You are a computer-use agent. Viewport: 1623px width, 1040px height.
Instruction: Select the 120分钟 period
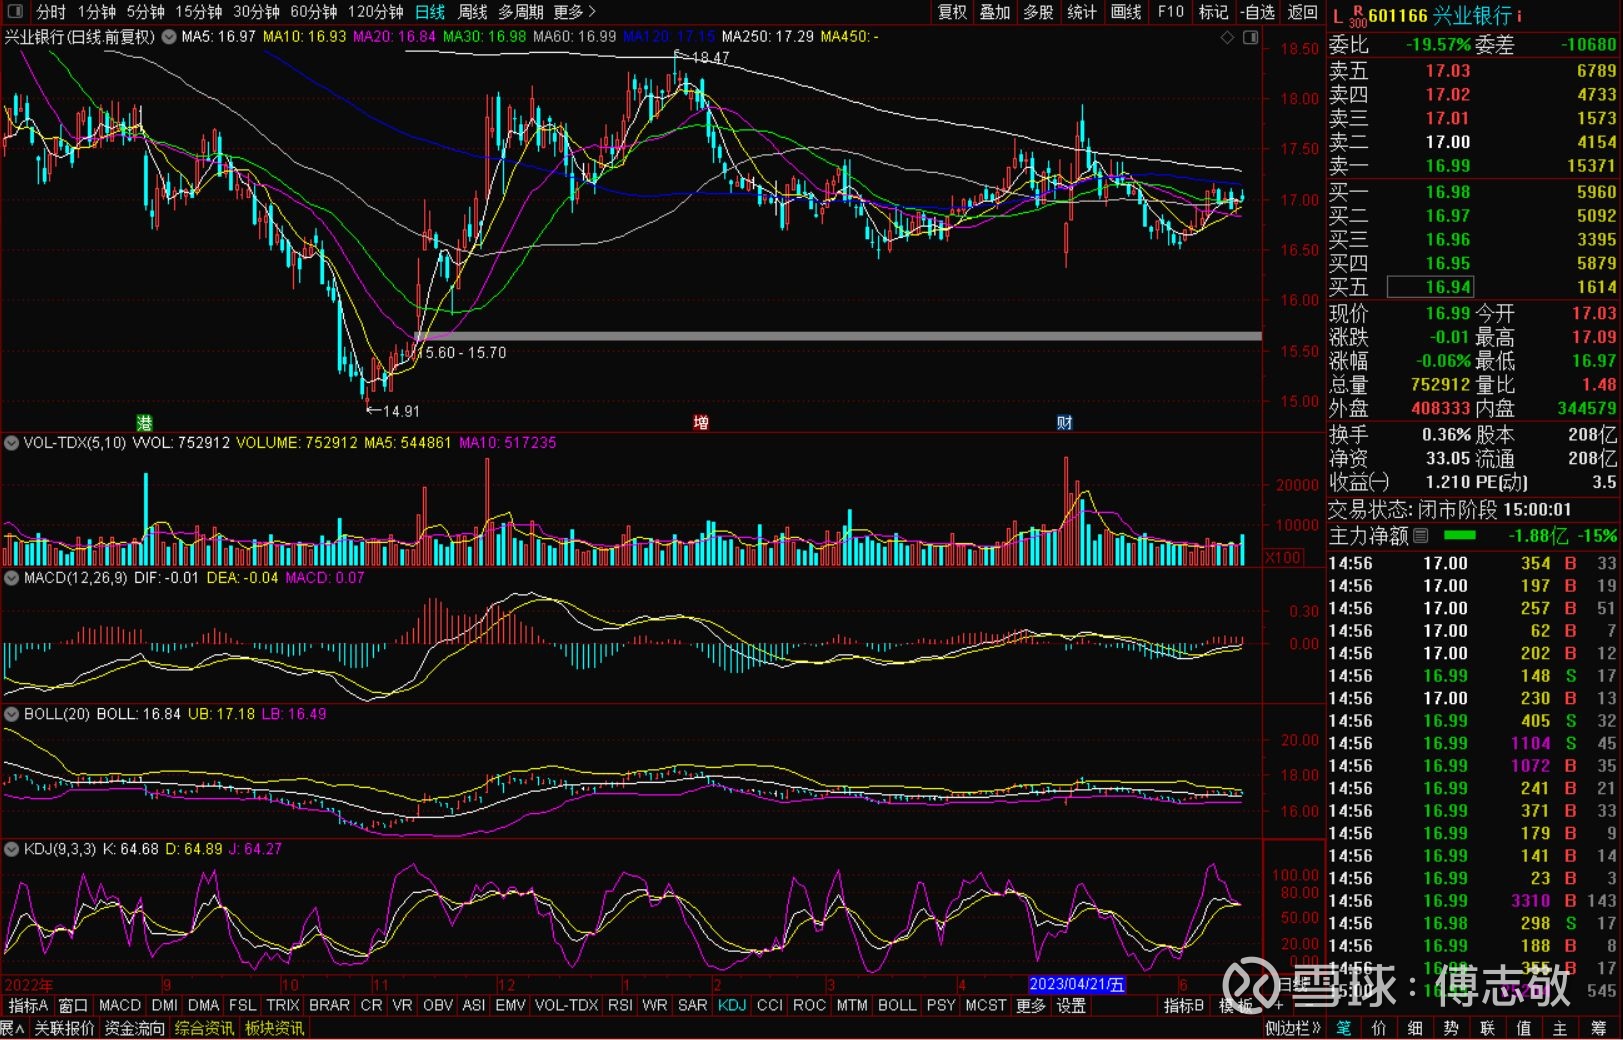[x=376, y=12]
